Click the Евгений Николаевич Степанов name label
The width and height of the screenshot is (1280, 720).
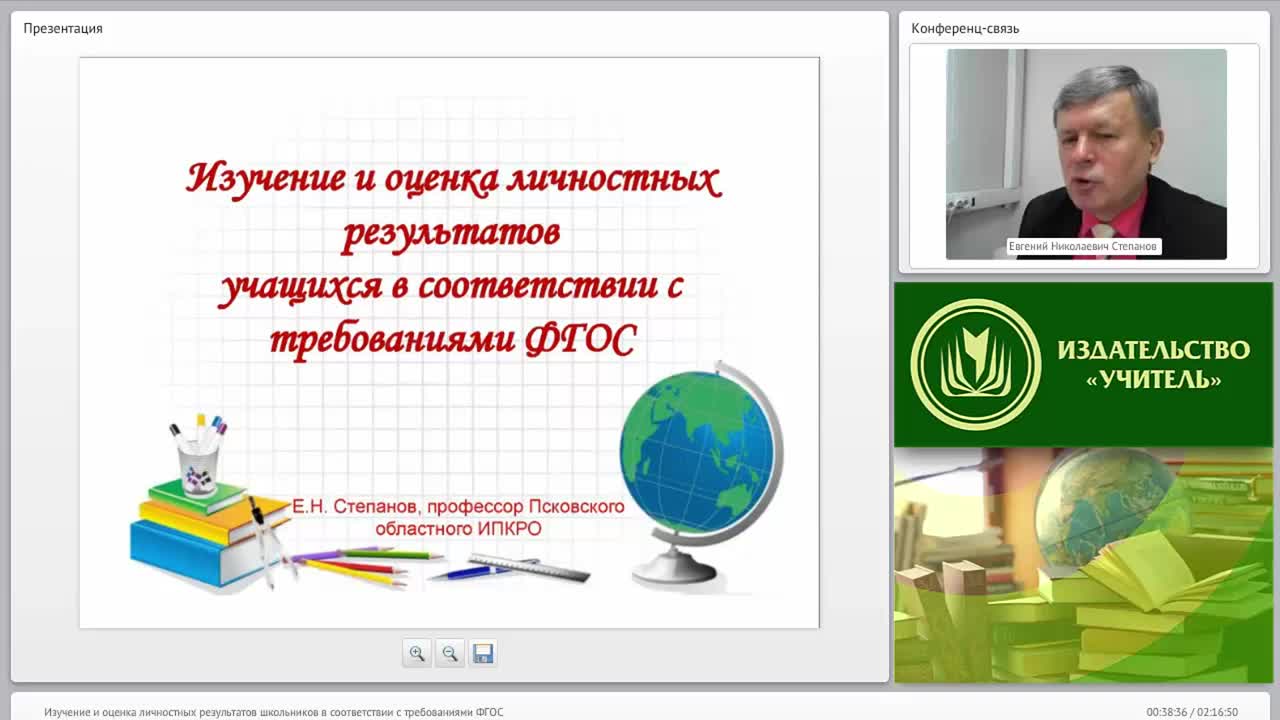point(1083,246)
